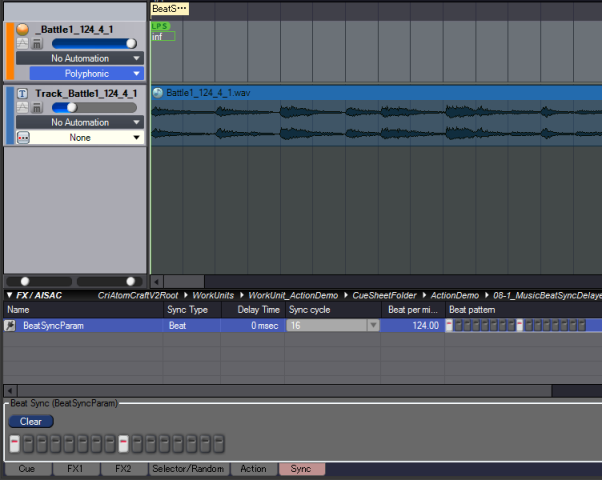Toggle fourth beat button in Beat Sync panel
The width and height of the screenshot is (602, 480).
pos(55,444)
